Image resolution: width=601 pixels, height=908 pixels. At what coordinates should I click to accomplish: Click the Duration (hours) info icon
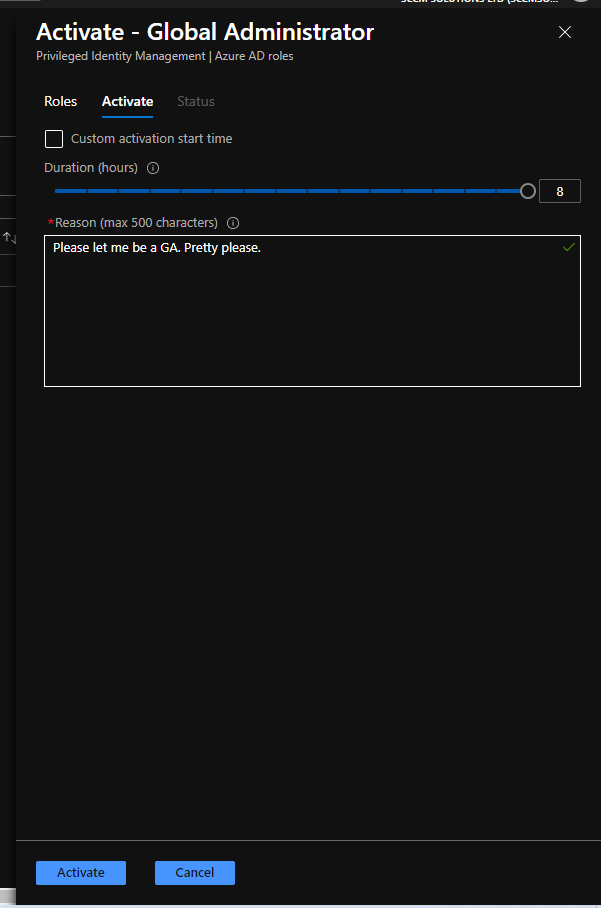[153, 168]
